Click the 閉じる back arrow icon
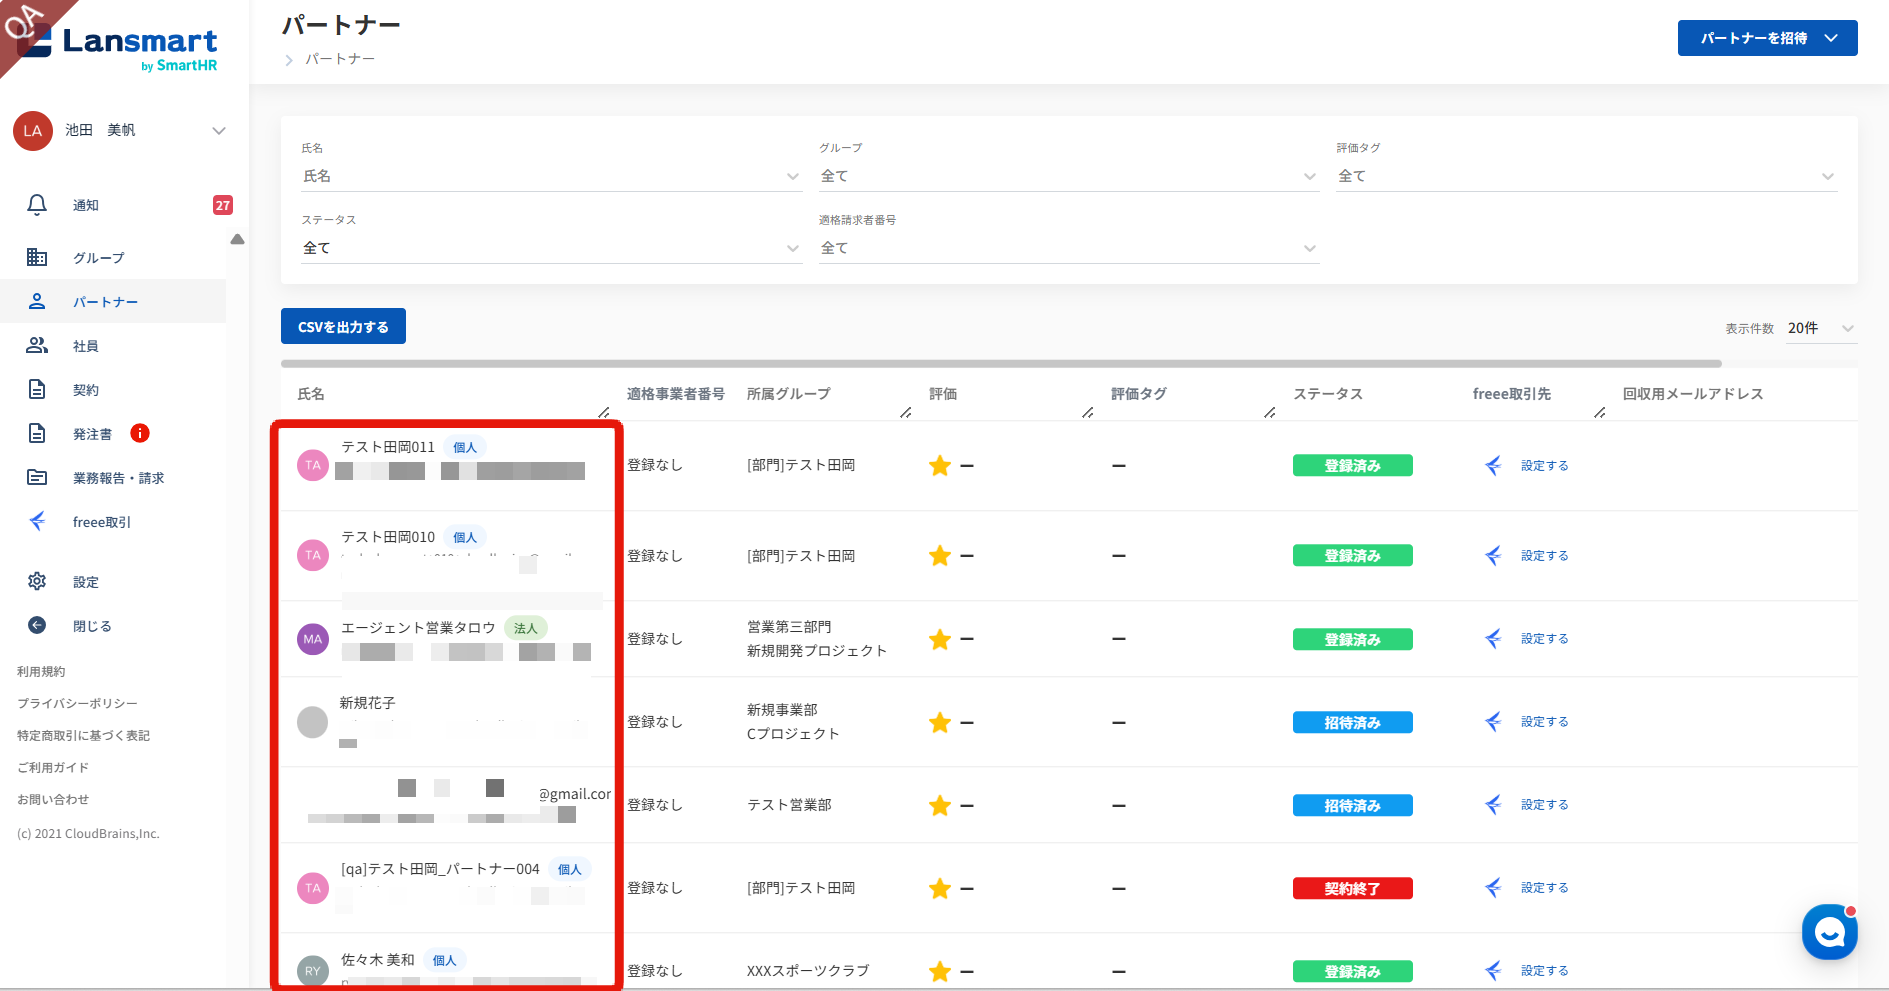1889x991 pixels. [x=37, y=625]
